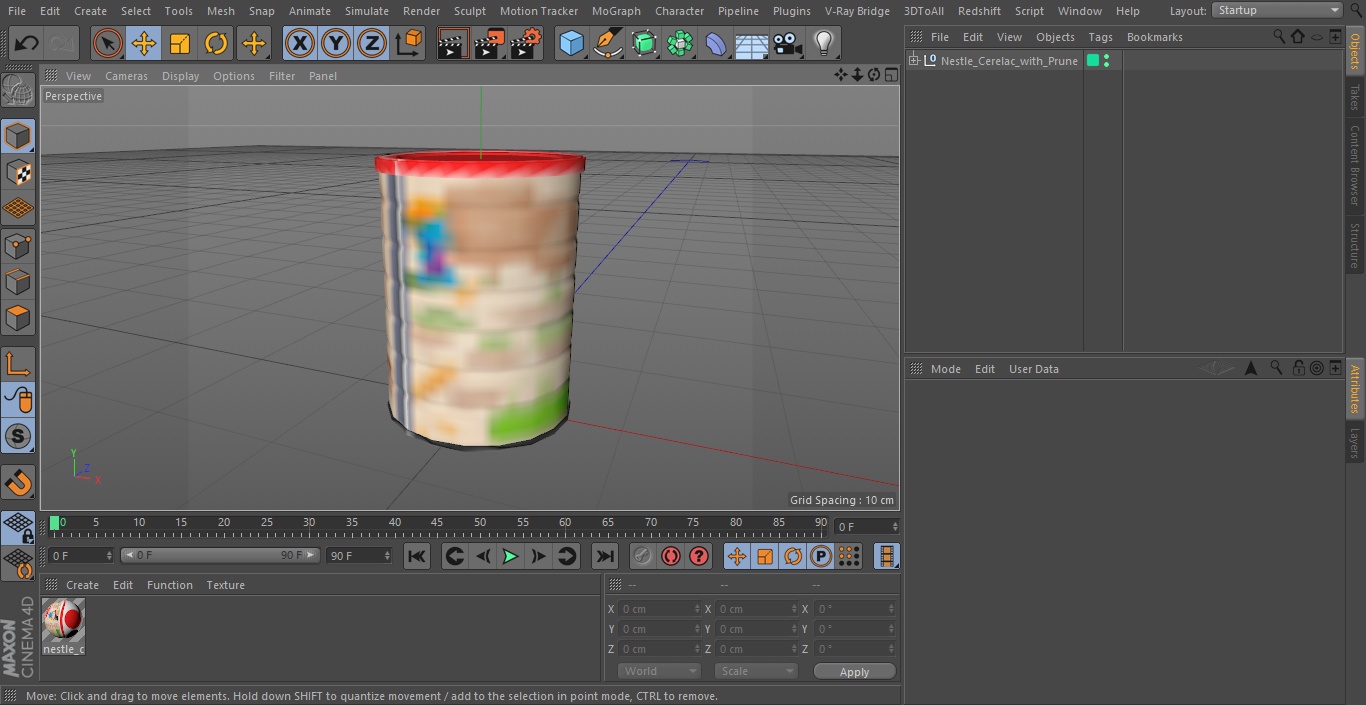Go to start of animation

pyautogui.click(x=417, y=556)
